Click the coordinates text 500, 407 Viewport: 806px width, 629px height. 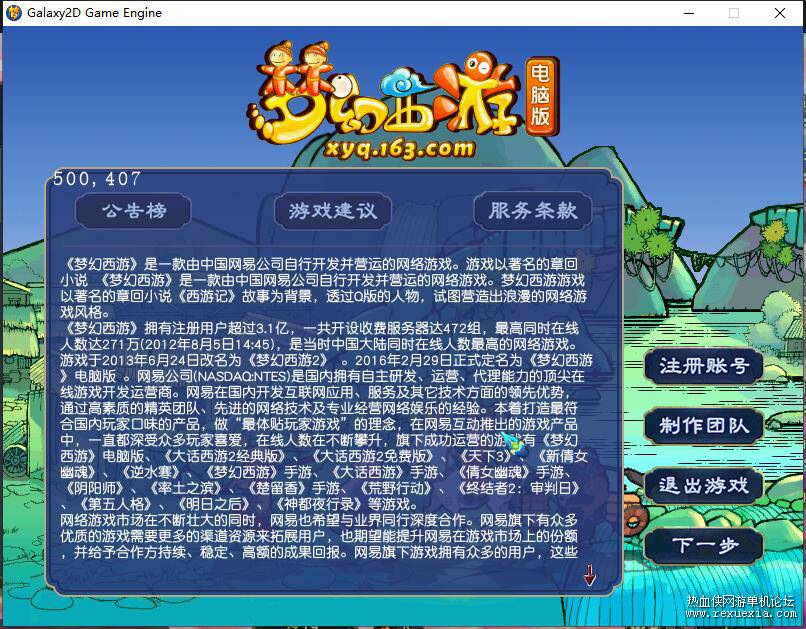coord(97,179)
